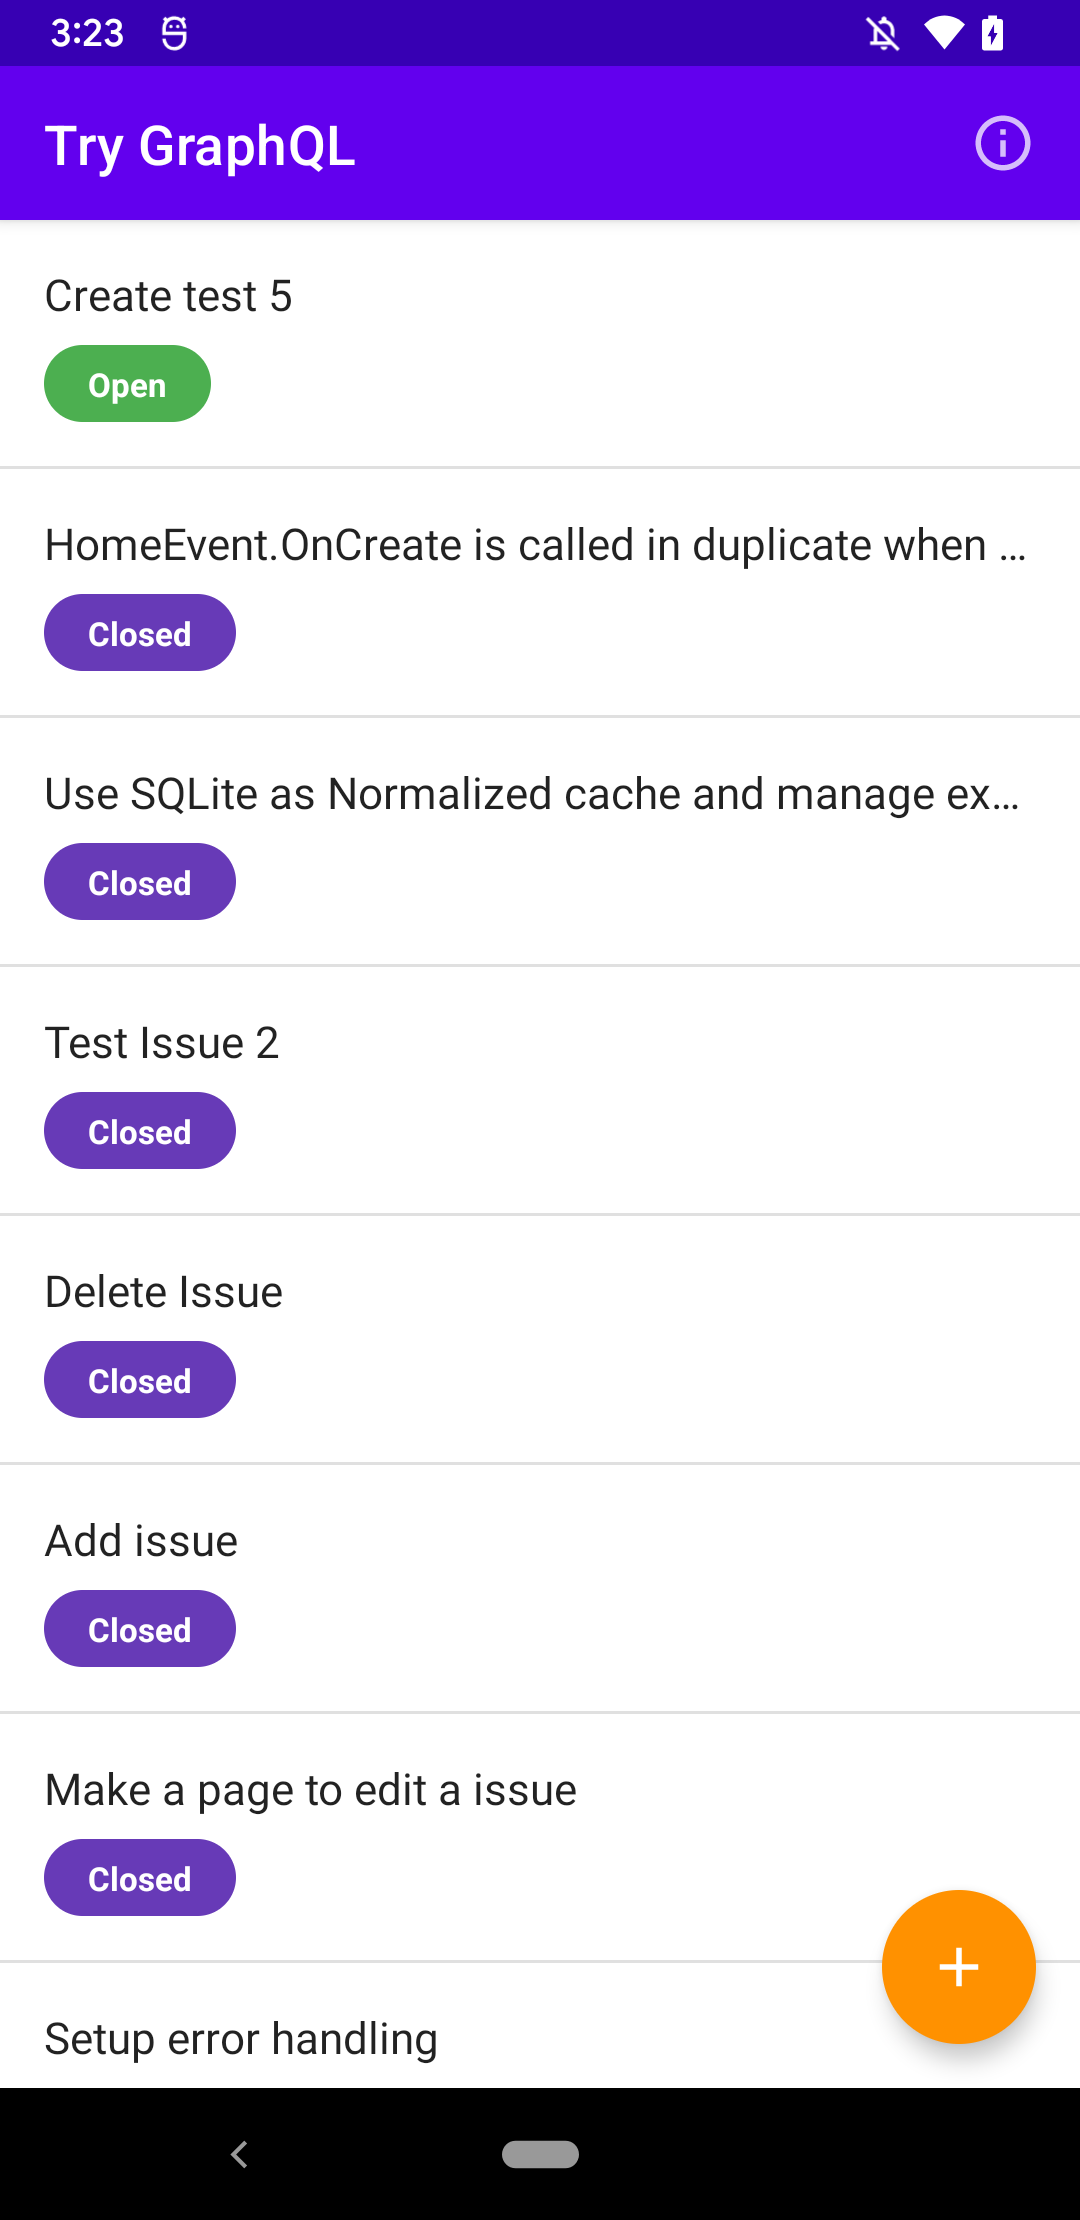Open the Create test 5 issue details
Image resolution: width=1080 pixels, height=2220 pixels.
coord(168,295)
